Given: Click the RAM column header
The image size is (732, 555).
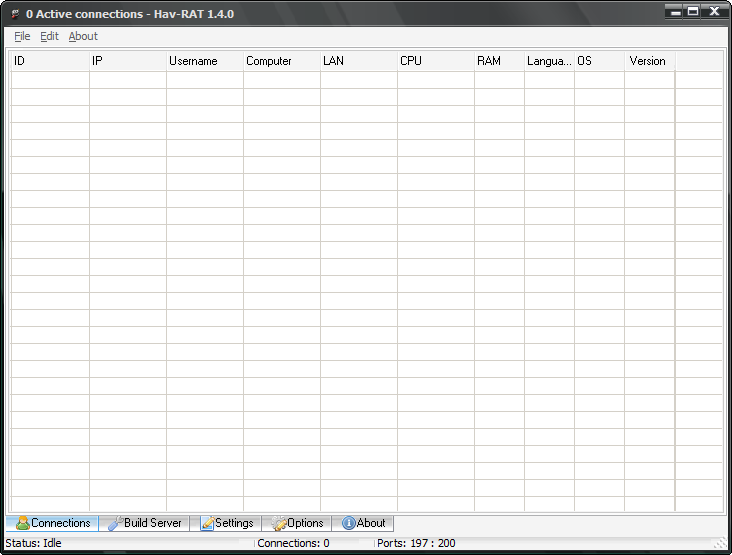Looking at the screenshot, I should pyautogui.click(x=499, y=61).
